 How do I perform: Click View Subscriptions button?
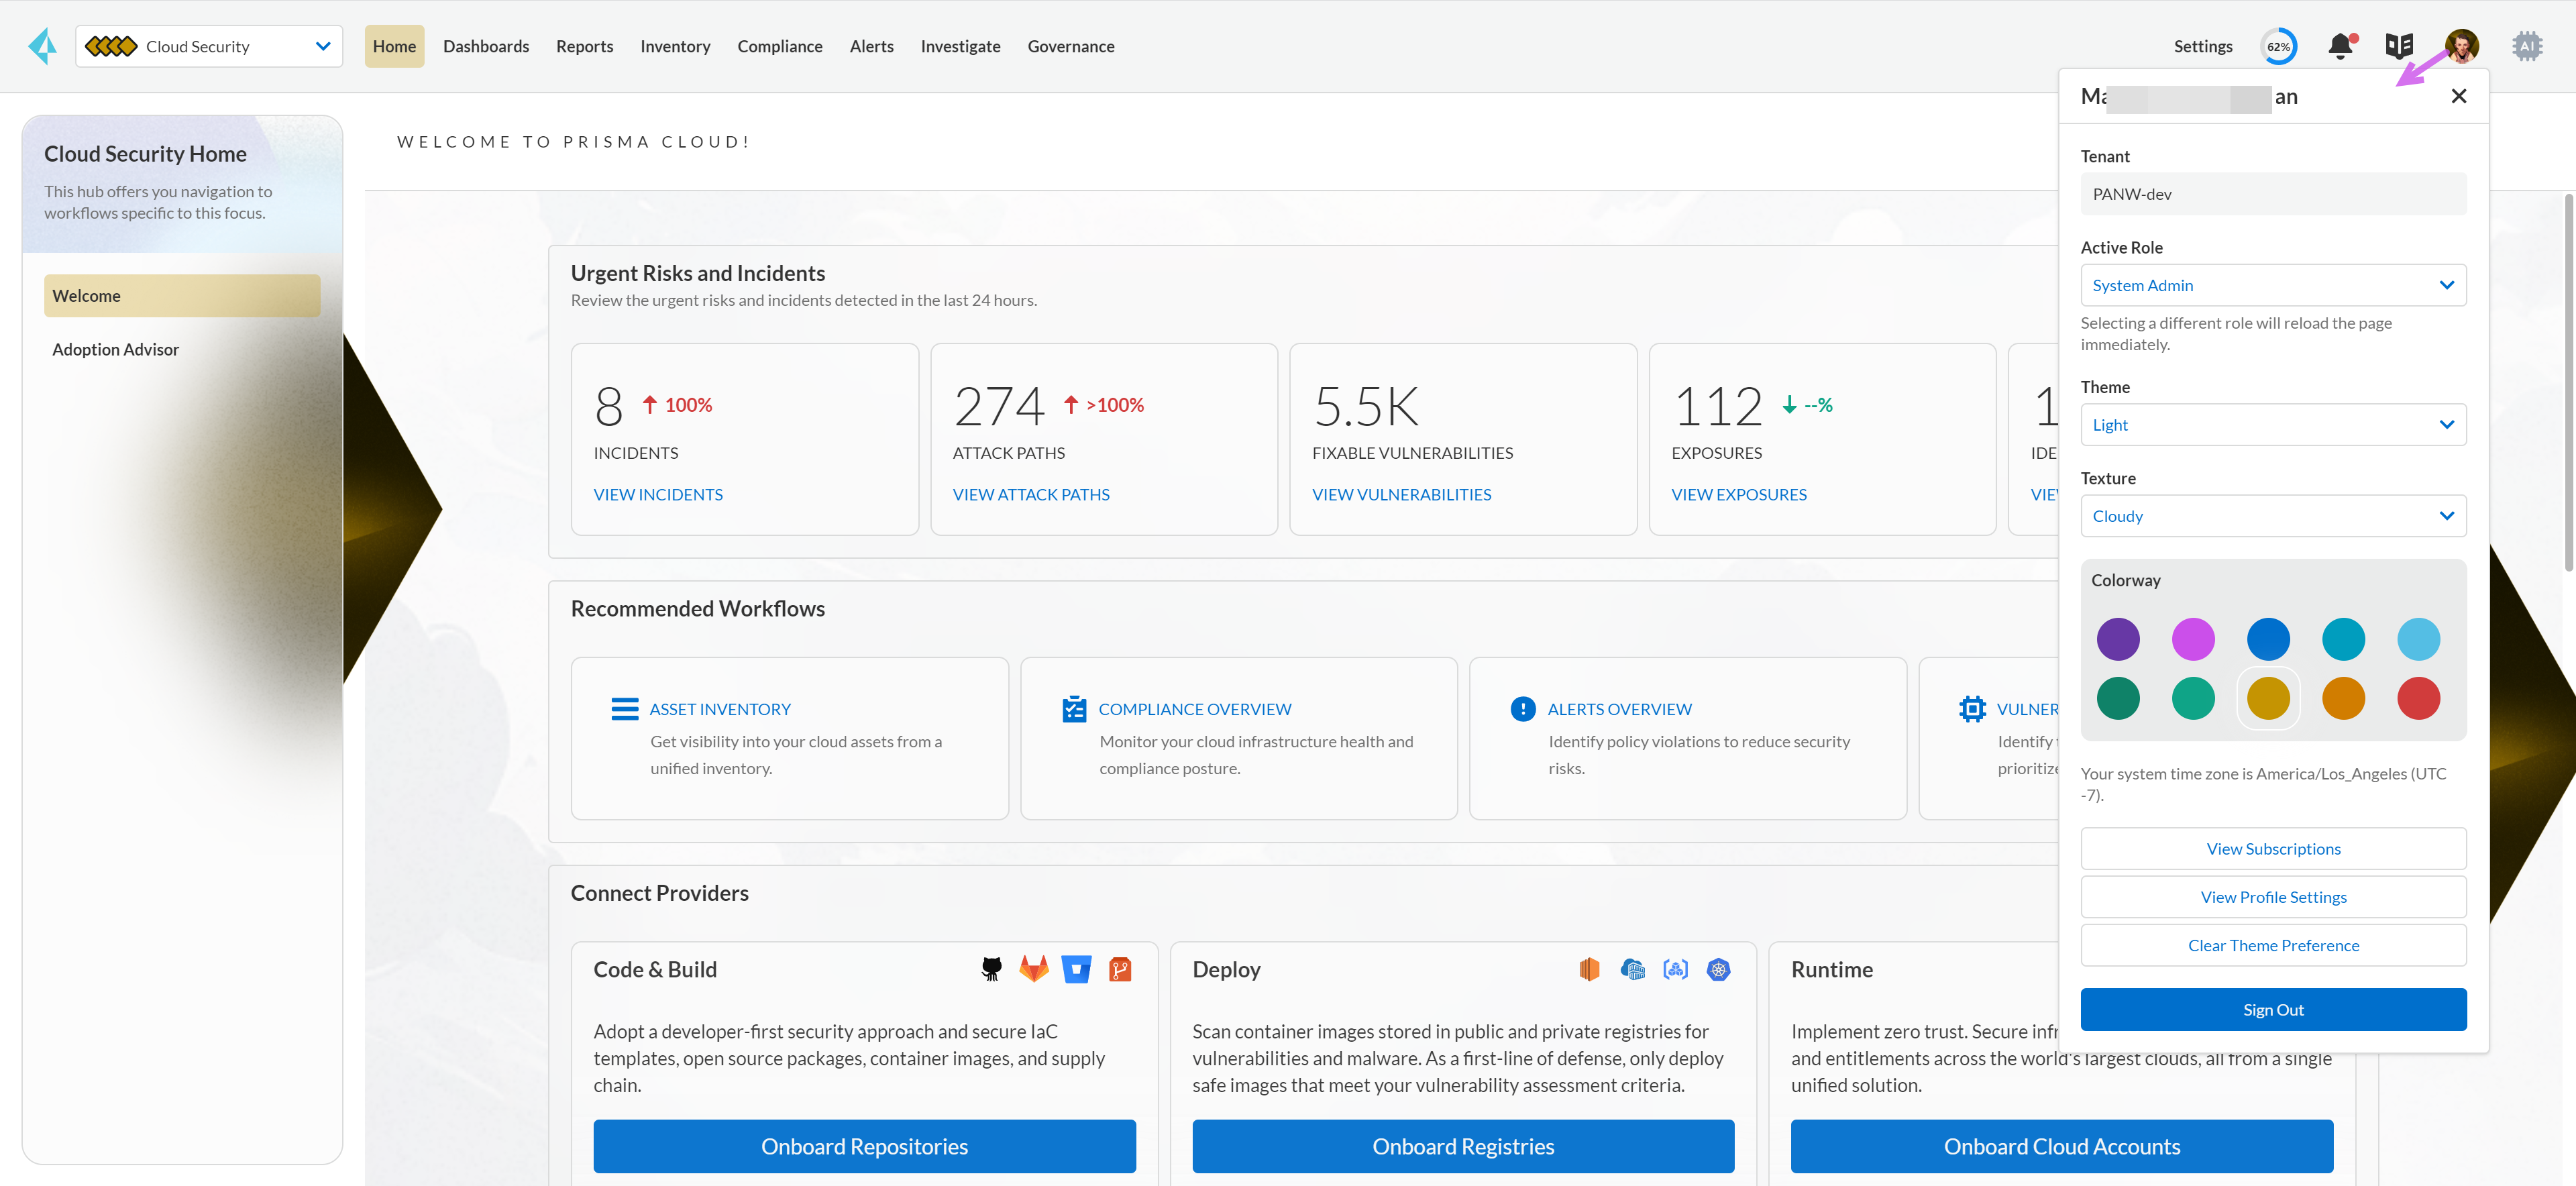tap(2273, 849)
